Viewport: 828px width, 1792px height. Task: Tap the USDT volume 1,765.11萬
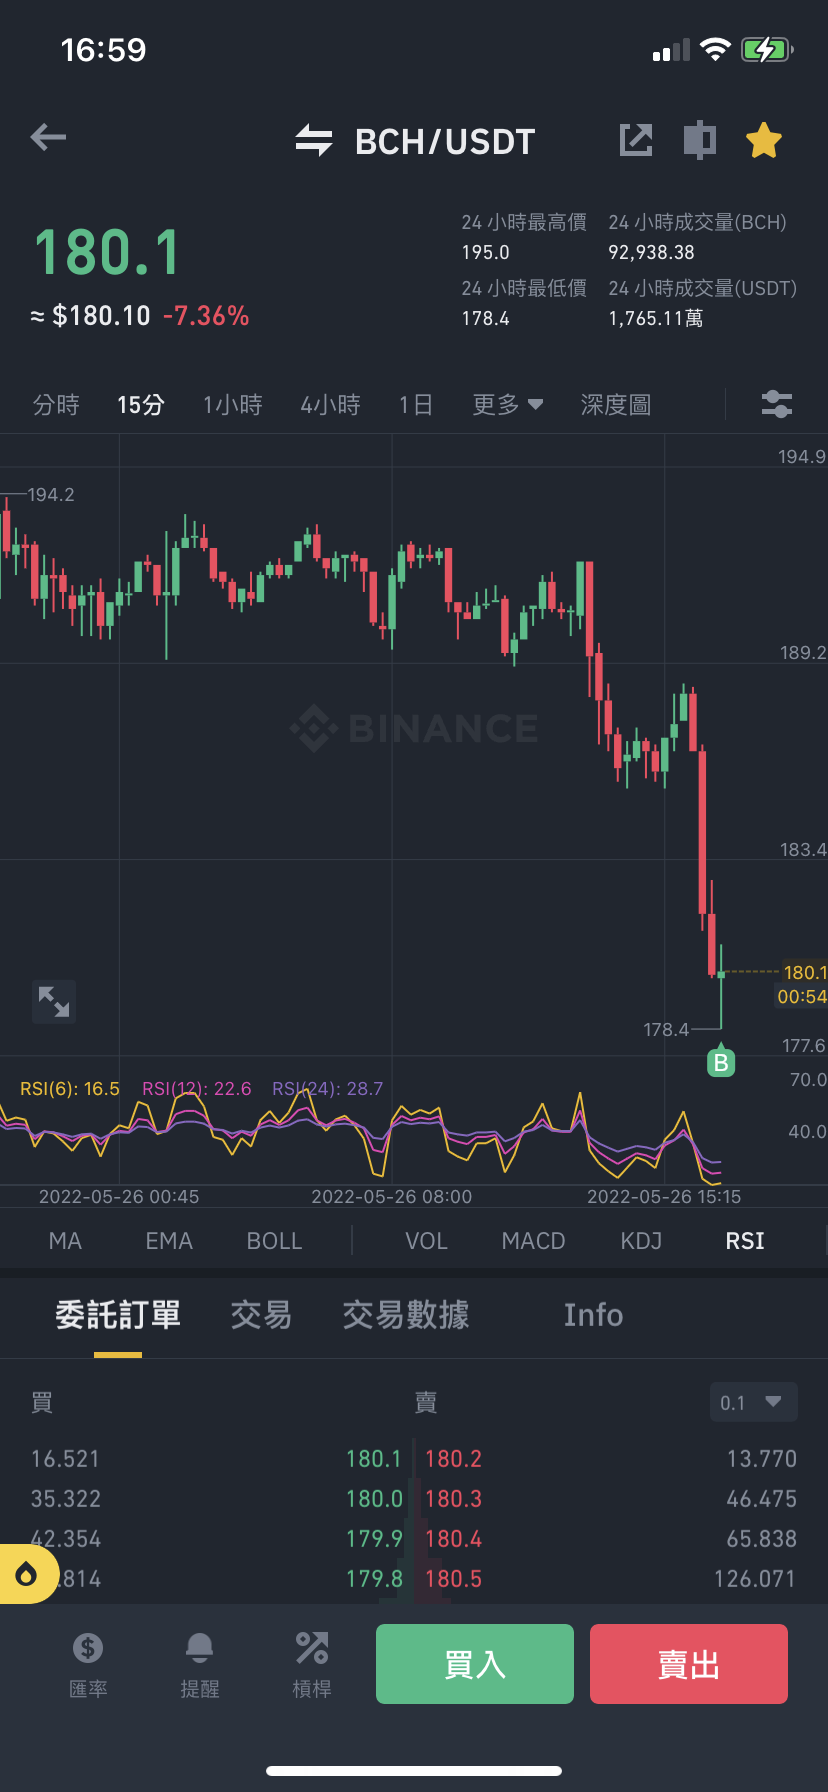click(x=656, y=319)
